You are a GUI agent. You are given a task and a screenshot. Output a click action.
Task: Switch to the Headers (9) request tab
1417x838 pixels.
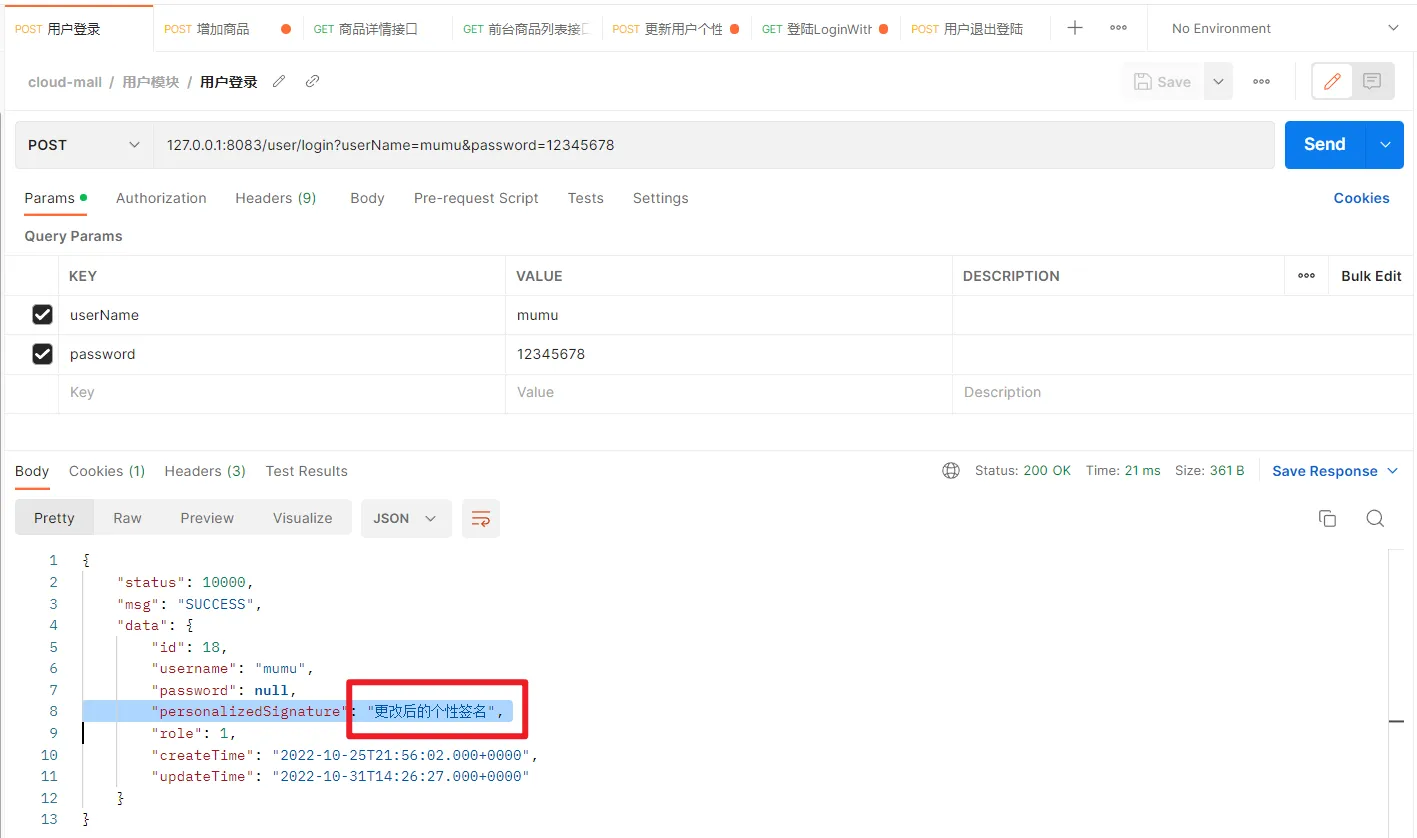275,198
